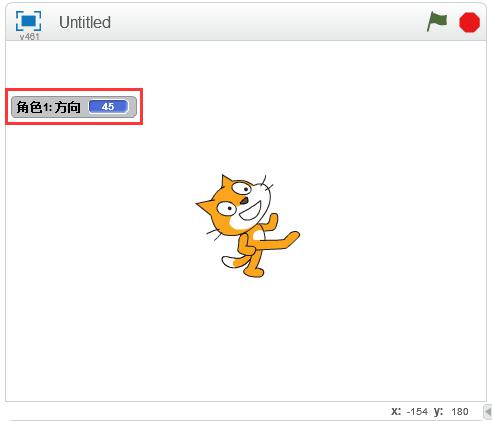Click the cat sprite's raised arm
Image resolution: width=492 pixels, height=421 pixels.
[x=270, y=222]
